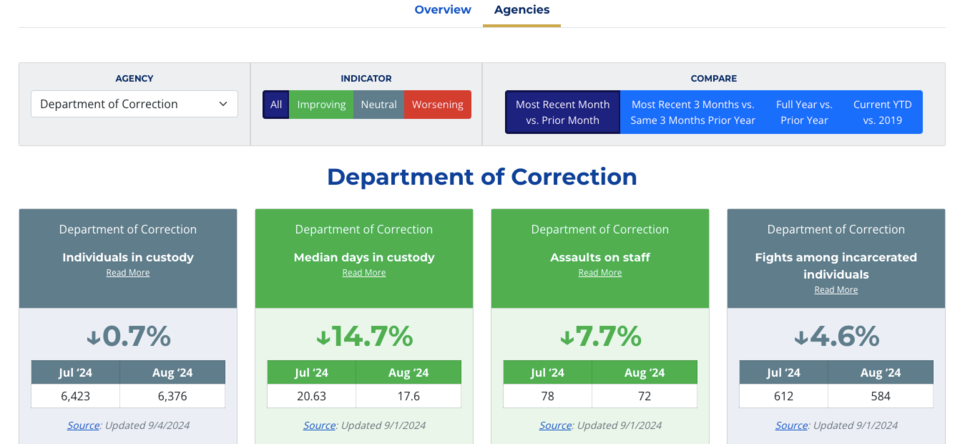This screenshot has height=444, width=960.
Task: Click the 17.6 table cell
Action: [408, 396]
